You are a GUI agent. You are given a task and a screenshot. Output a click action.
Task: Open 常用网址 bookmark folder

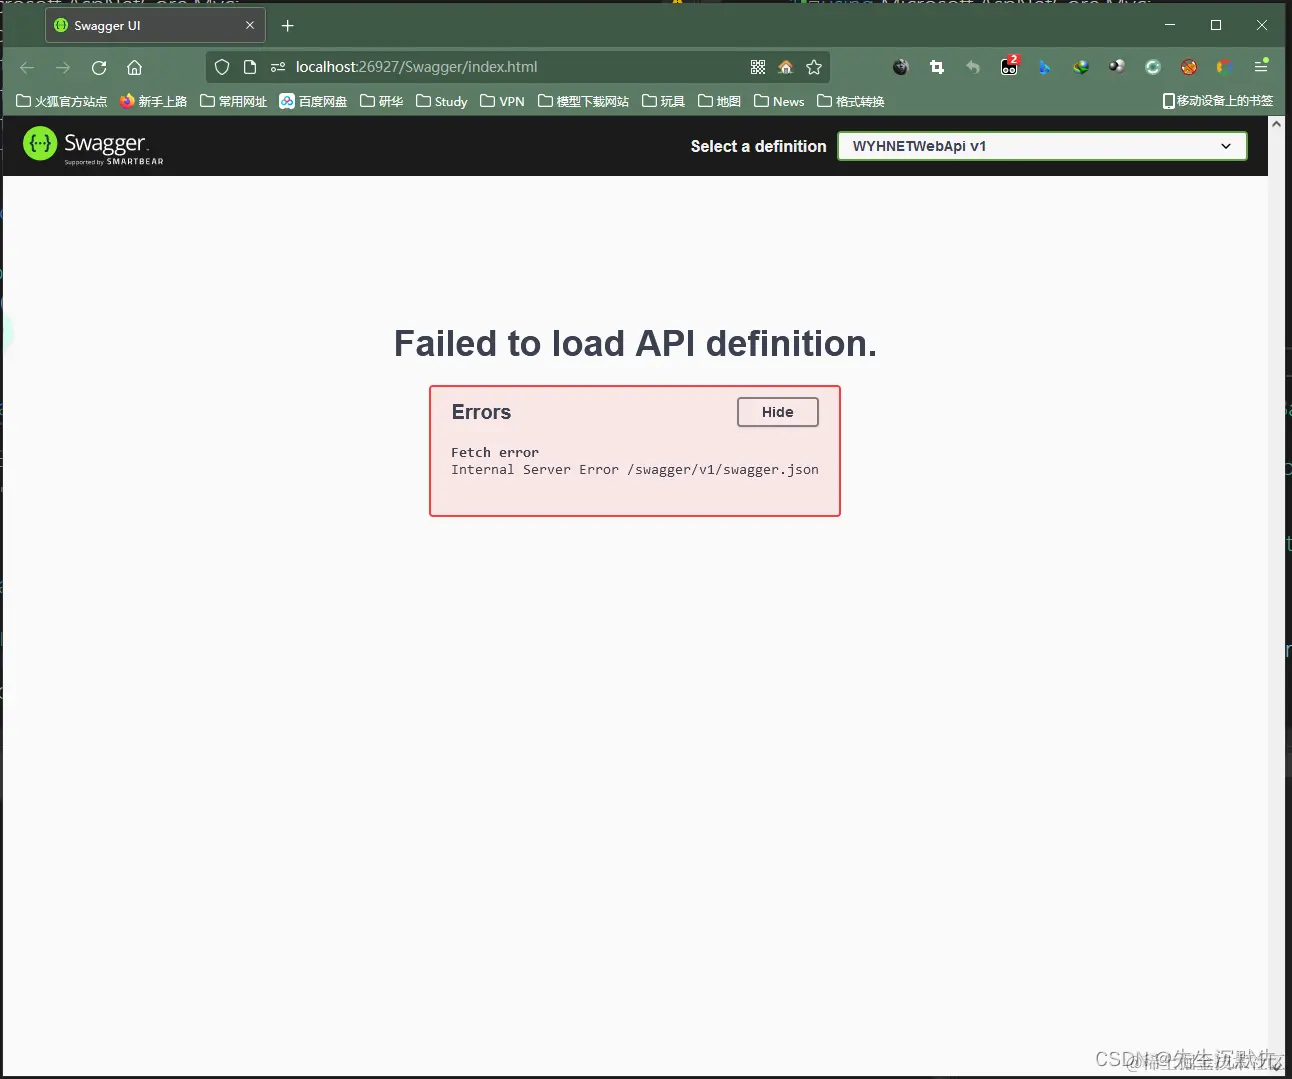234,101
